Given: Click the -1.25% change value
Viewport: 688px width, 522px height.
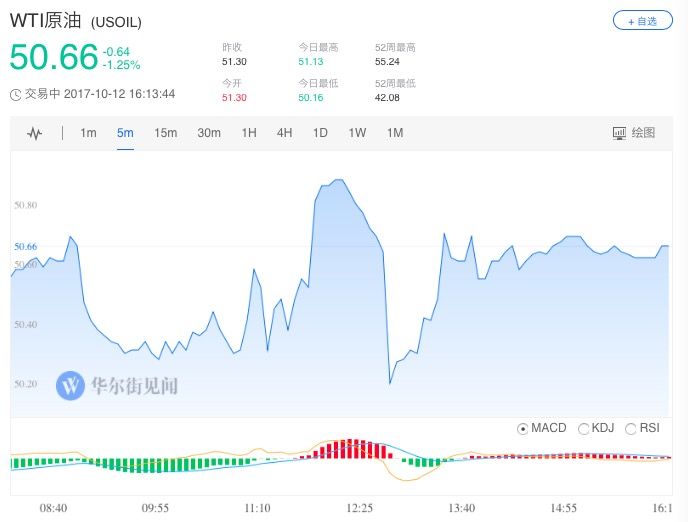Looking at the screenshot, I should (x=122, y=65).
